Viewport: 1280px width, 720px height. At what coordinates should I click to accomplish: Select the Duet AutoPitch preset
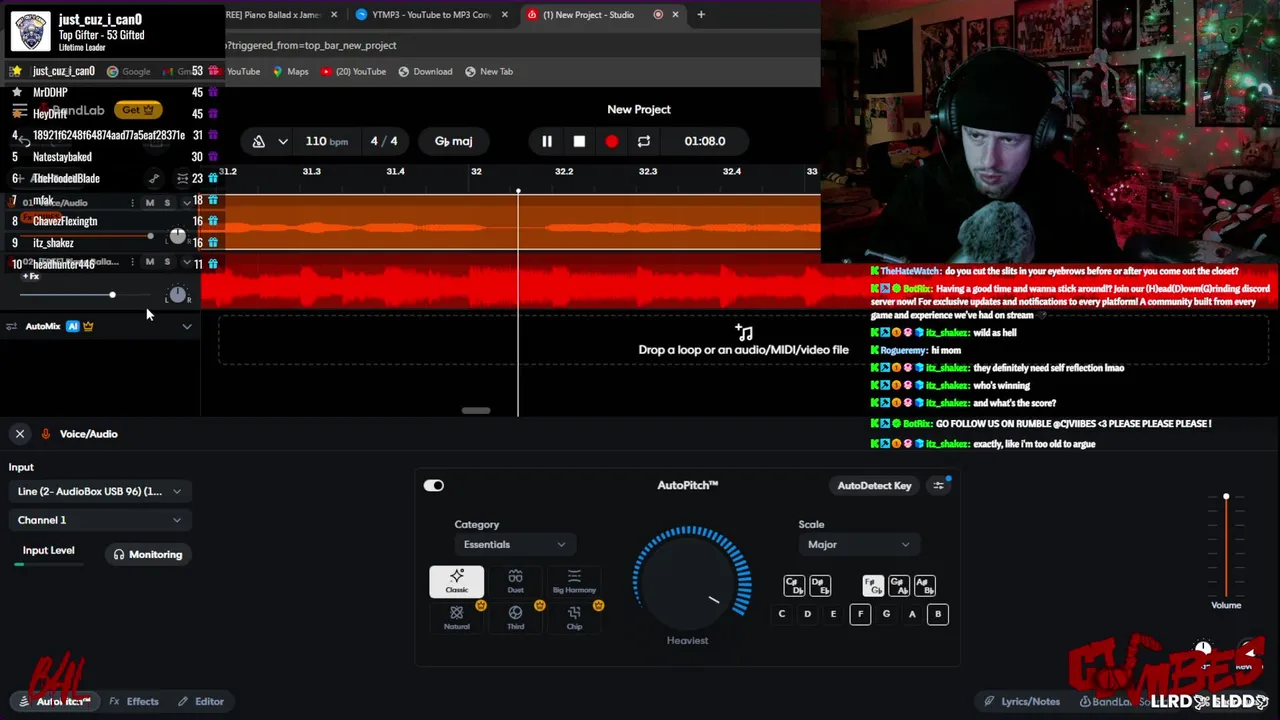[515, 581]
